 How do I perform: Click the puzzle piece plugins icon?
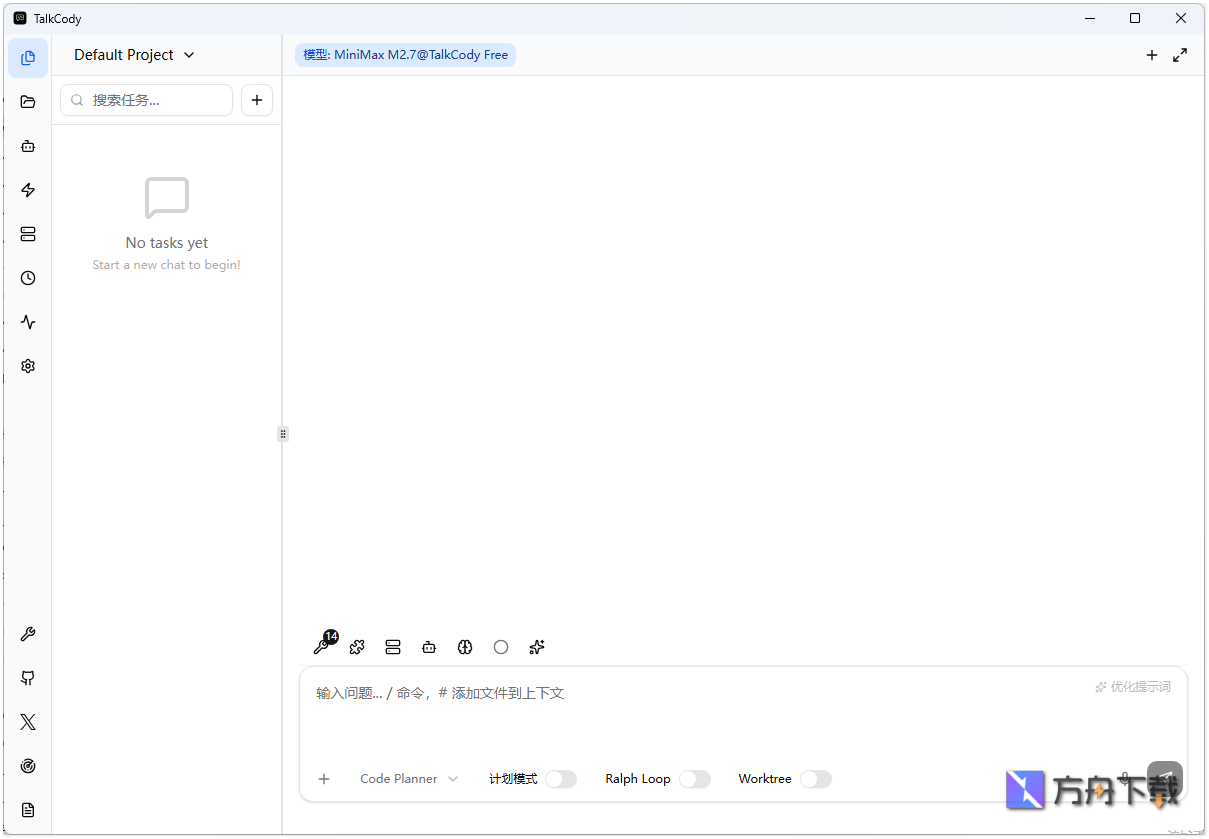click(357, 647)
